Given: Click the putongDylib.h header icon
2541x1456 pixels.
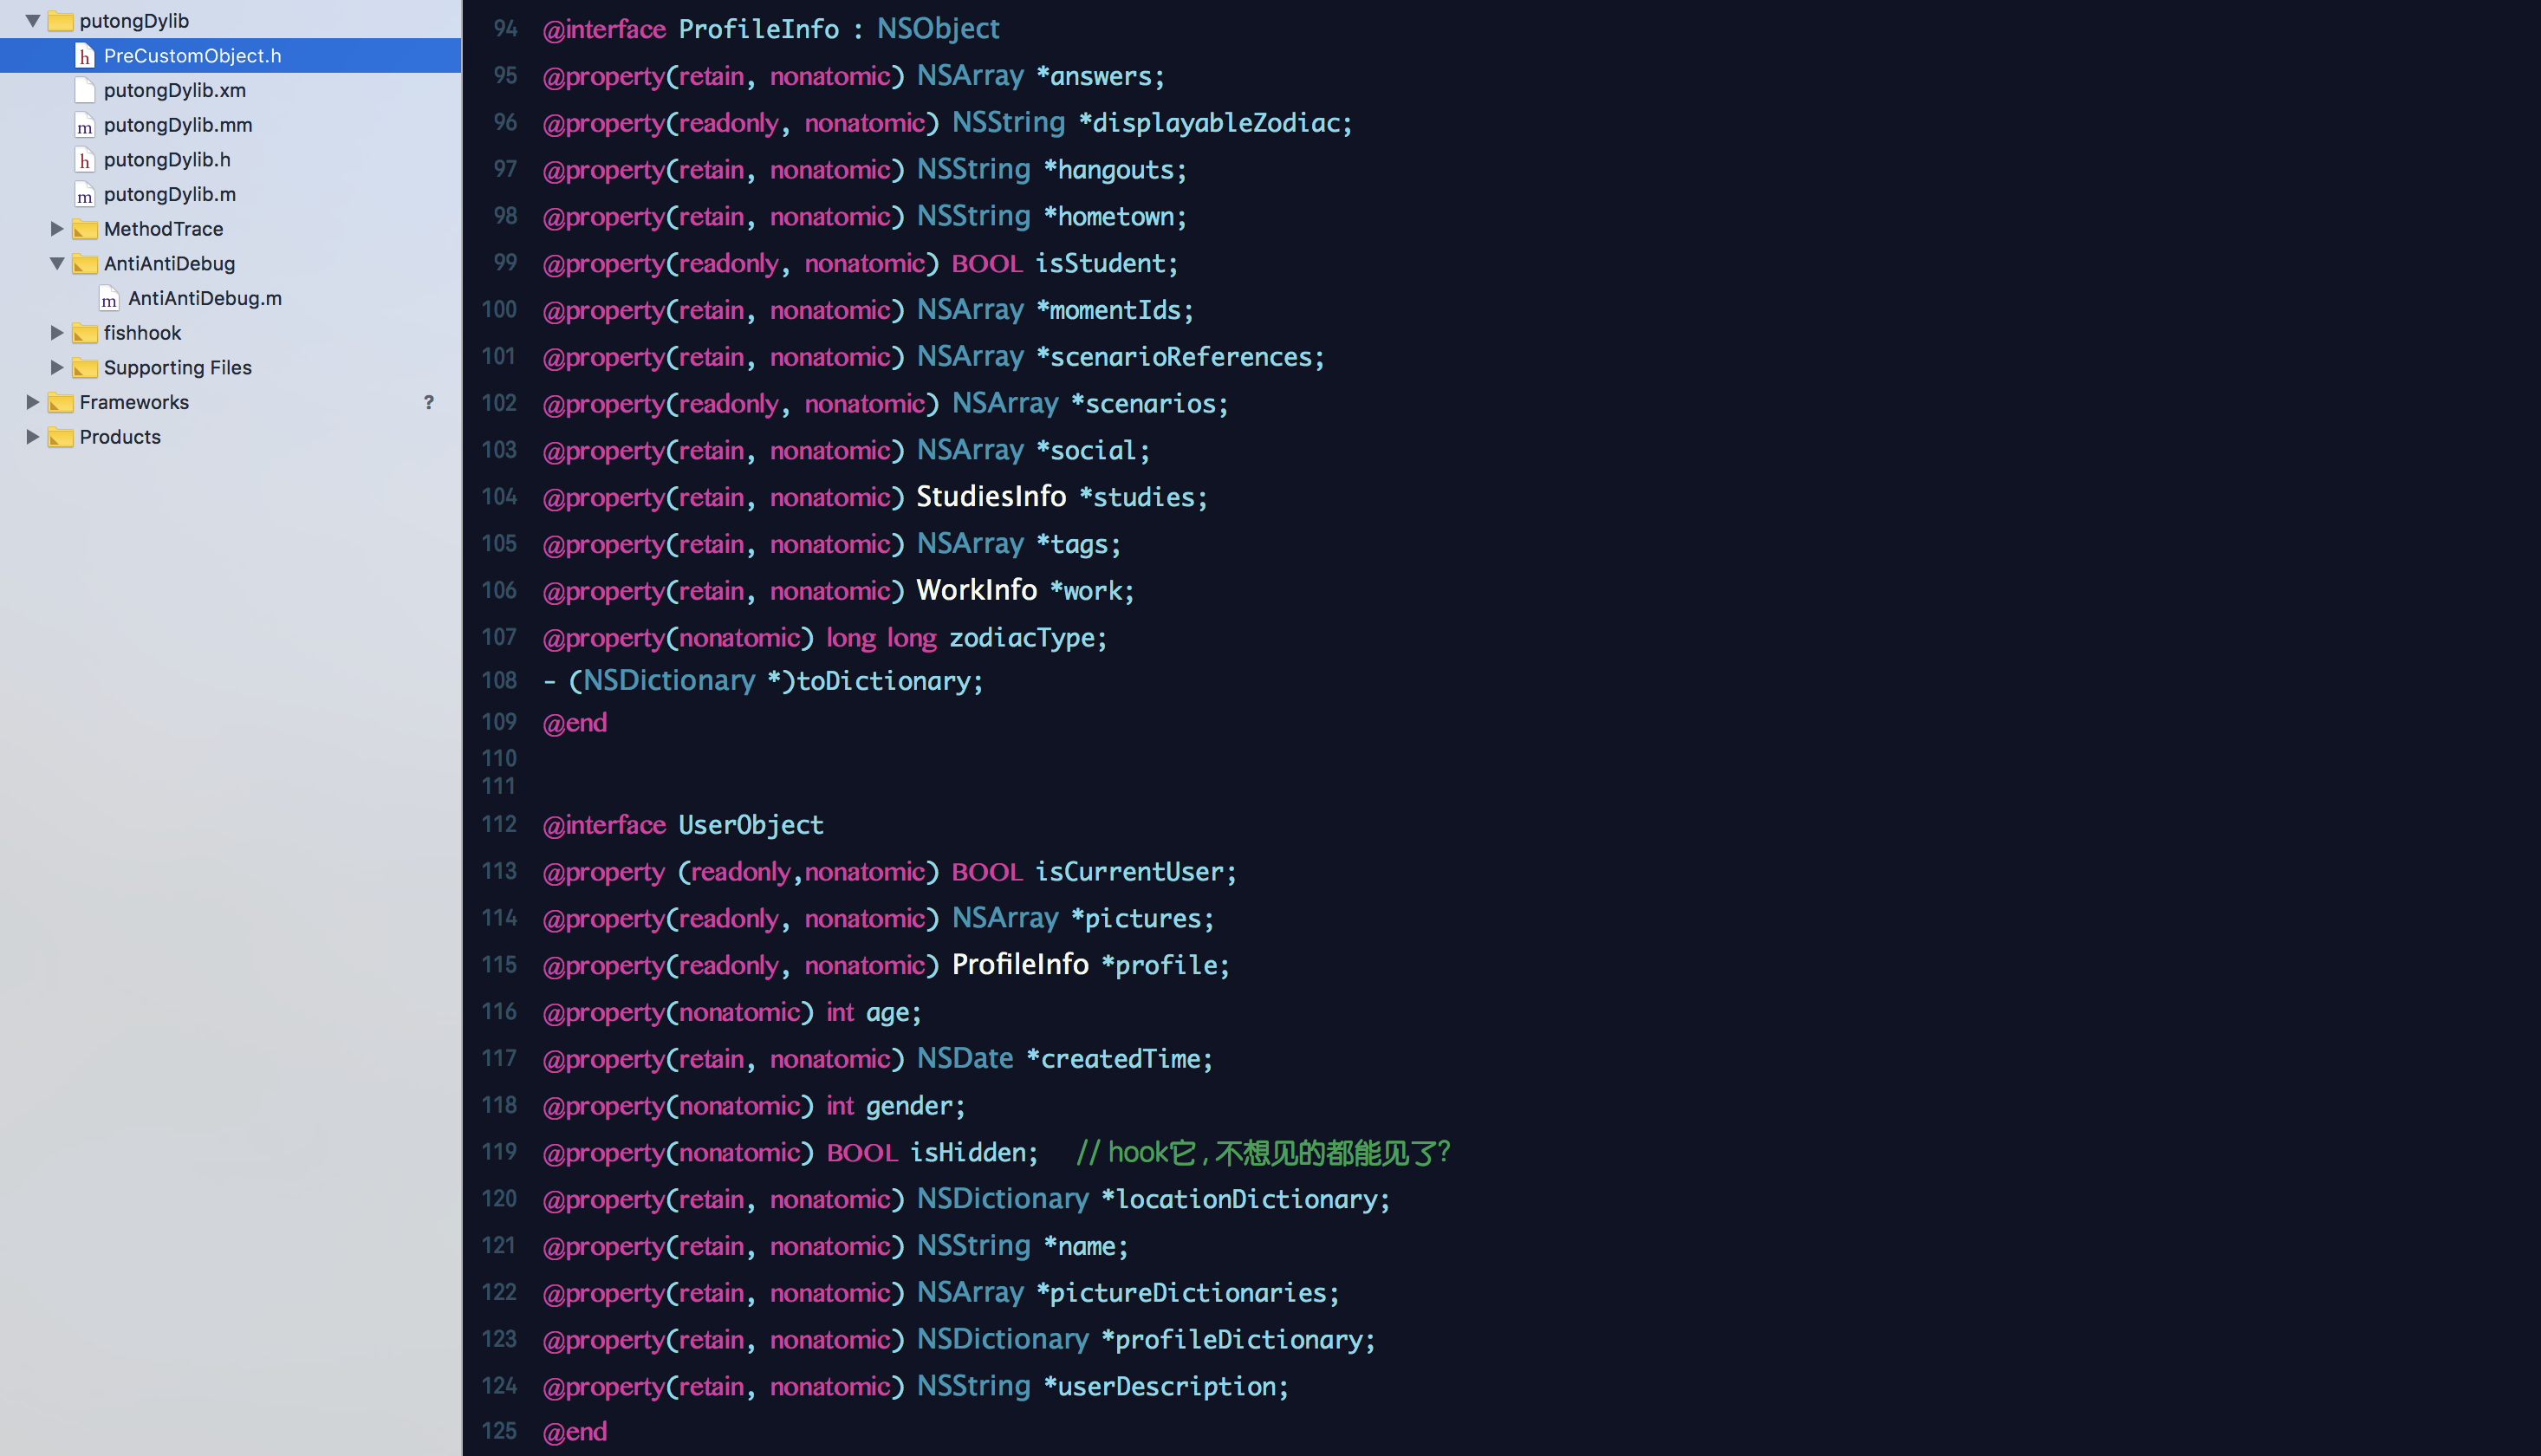Looking at the screenshot, I should (x=85, y=160).
